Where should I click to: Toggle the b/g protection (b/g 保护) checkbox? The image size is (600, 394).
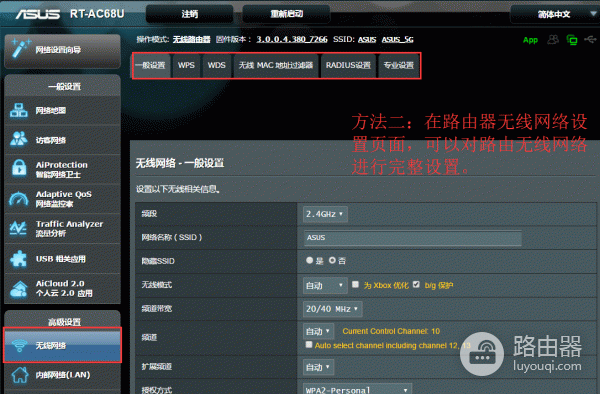pyautogui.click(x=416, y=284)
